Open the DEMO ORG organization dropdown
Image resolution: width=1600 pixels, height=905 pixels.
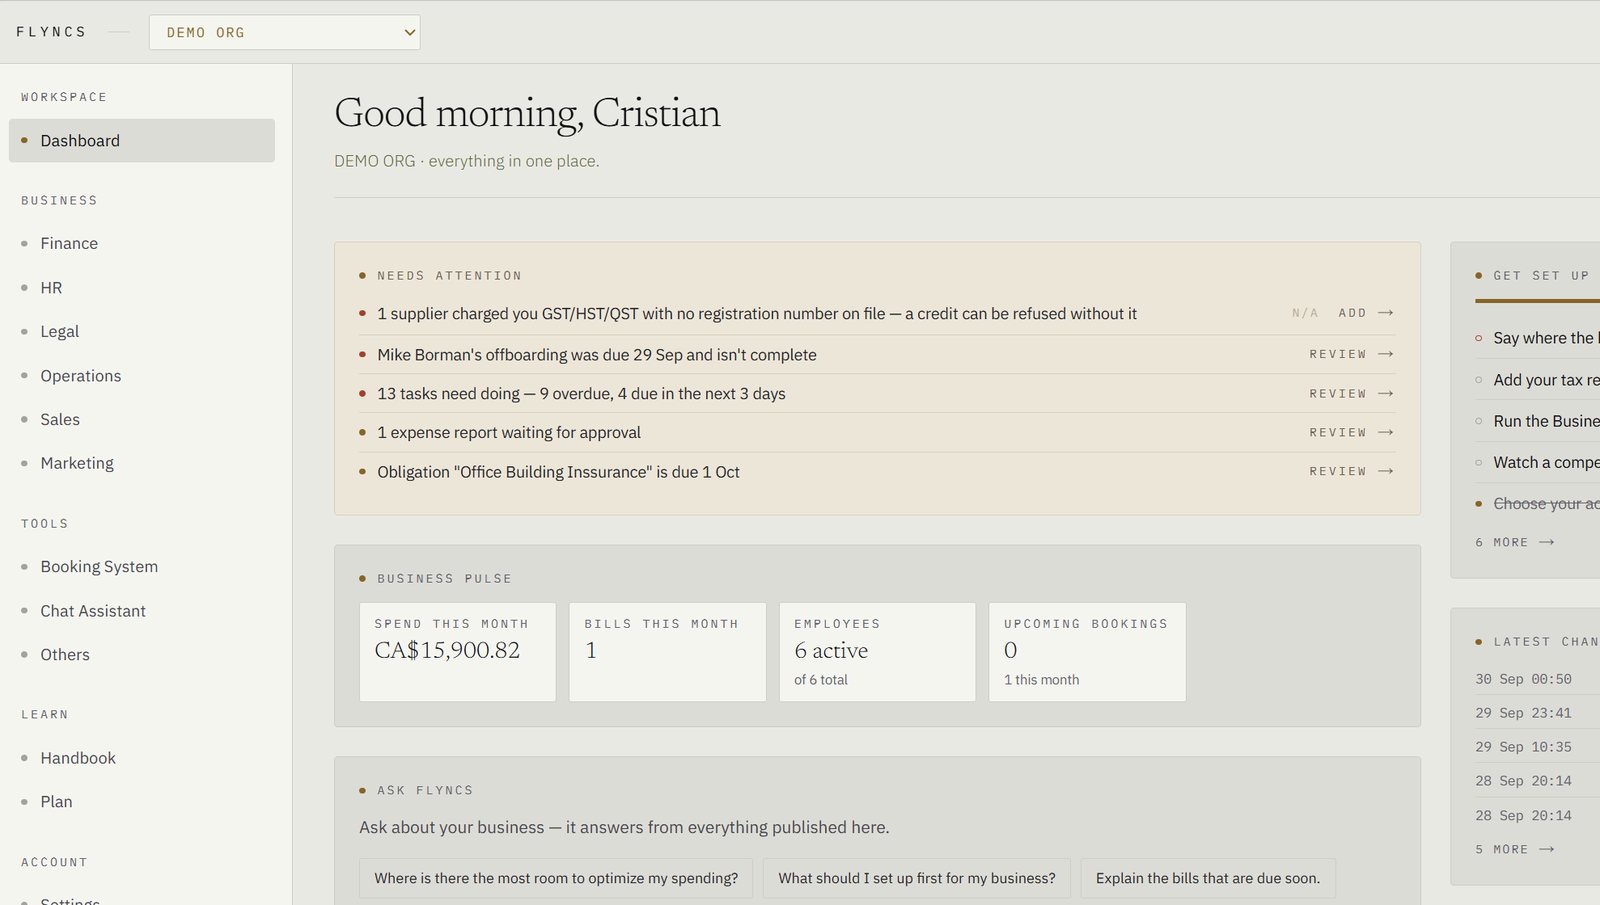click(x=284, y=32)
